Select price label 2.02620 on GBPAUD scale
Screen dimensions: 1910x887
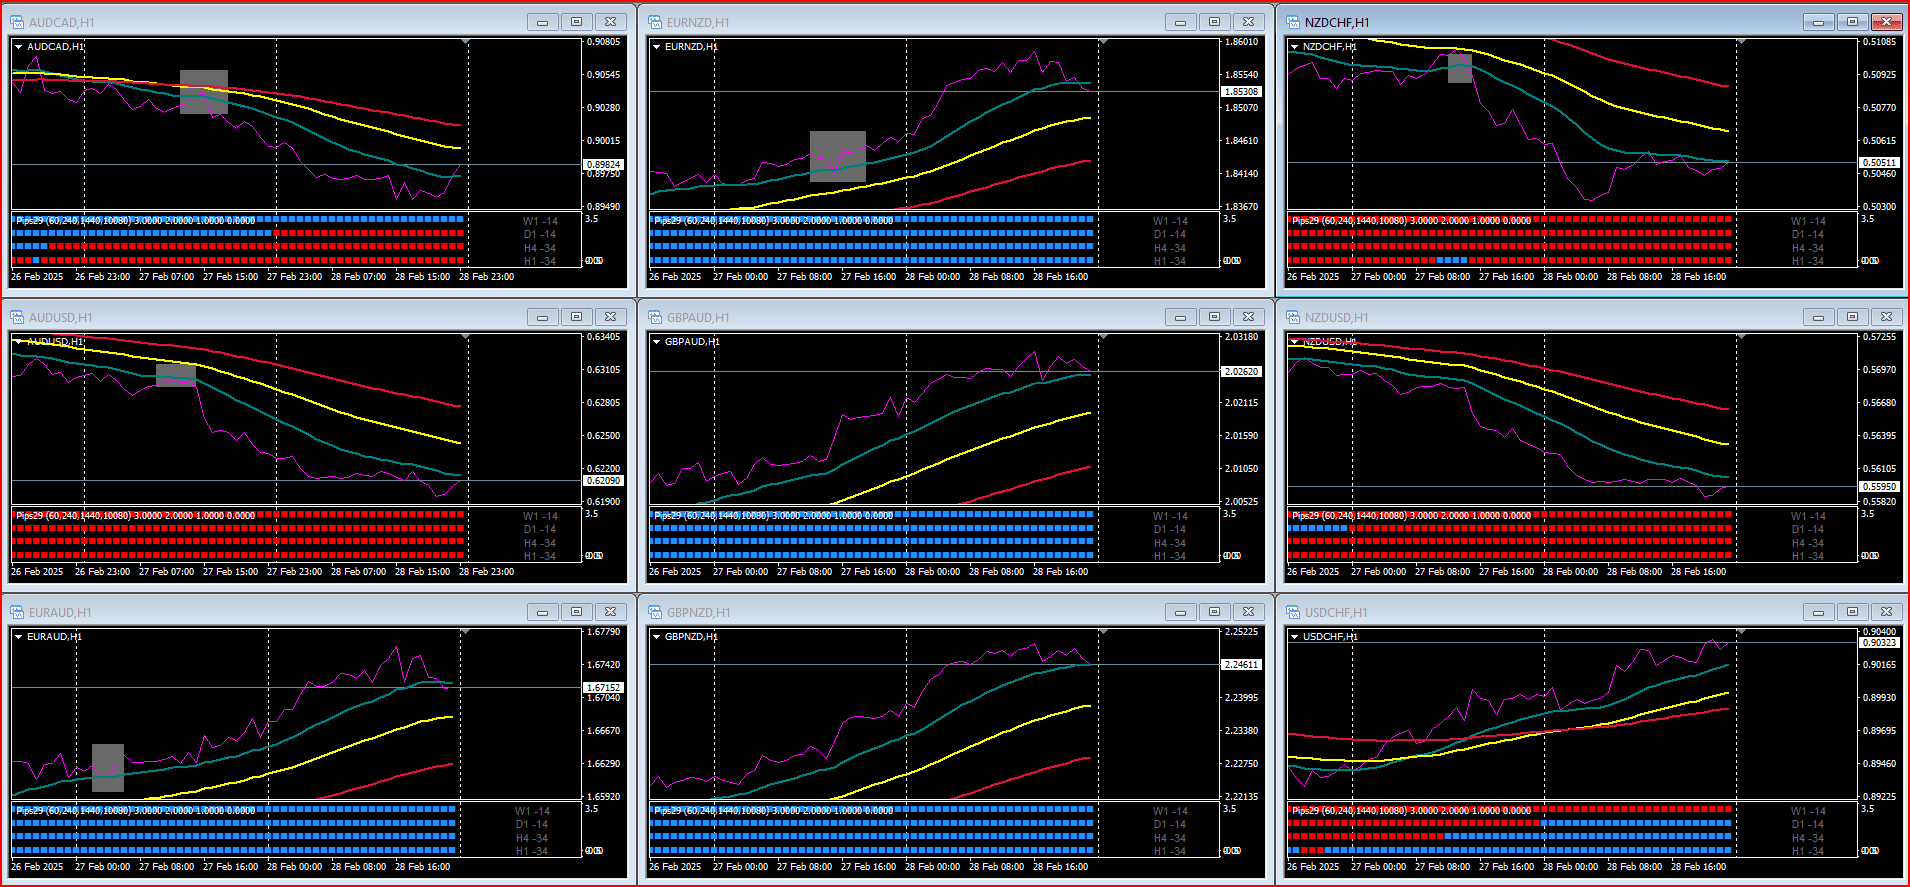coord(1241,372)
